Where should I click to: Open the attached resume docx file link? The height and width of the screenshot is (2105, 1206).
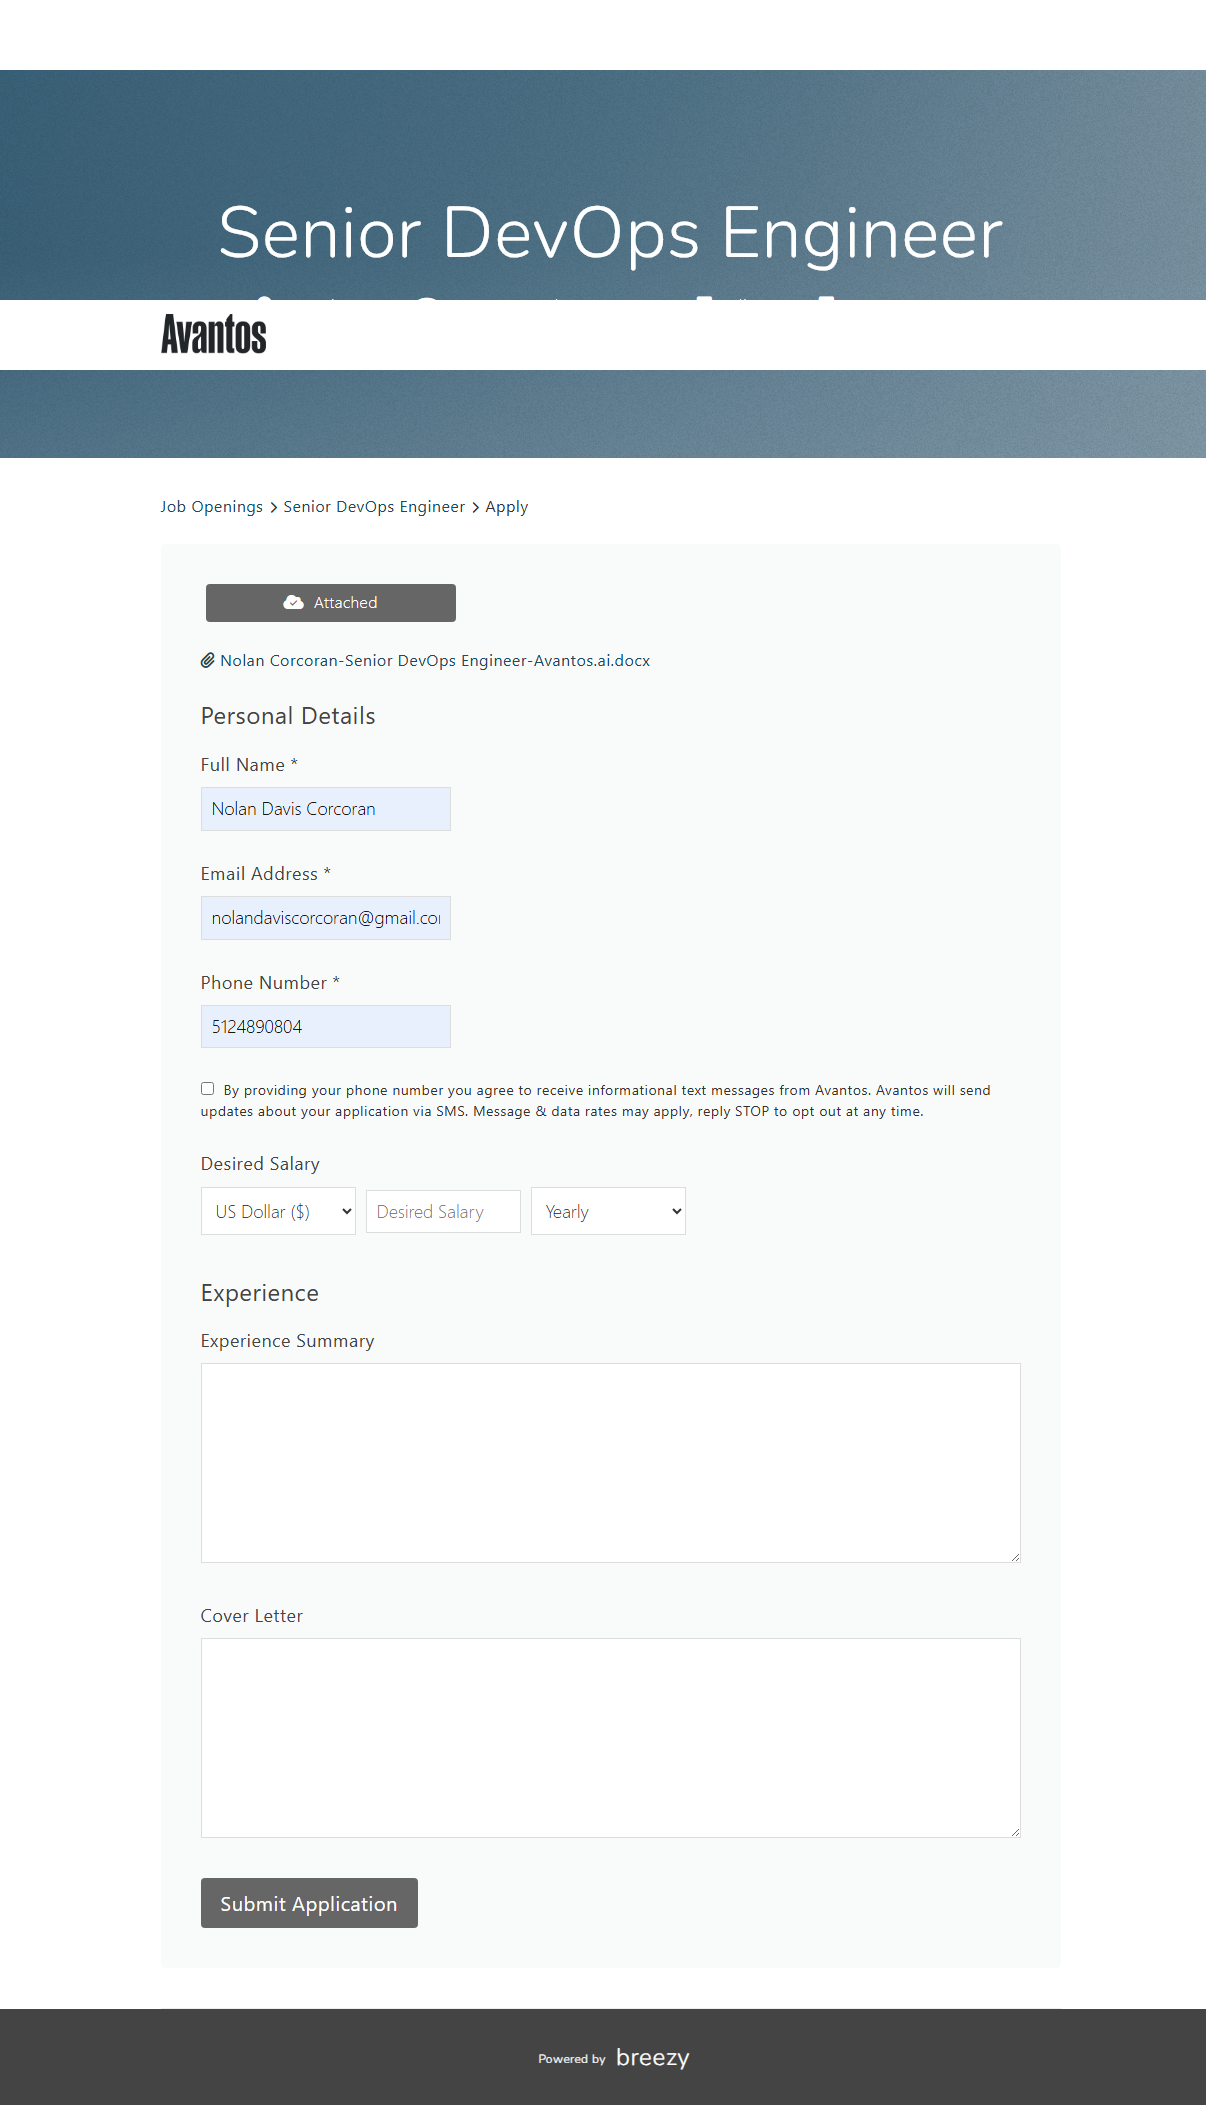click(435, 661)
